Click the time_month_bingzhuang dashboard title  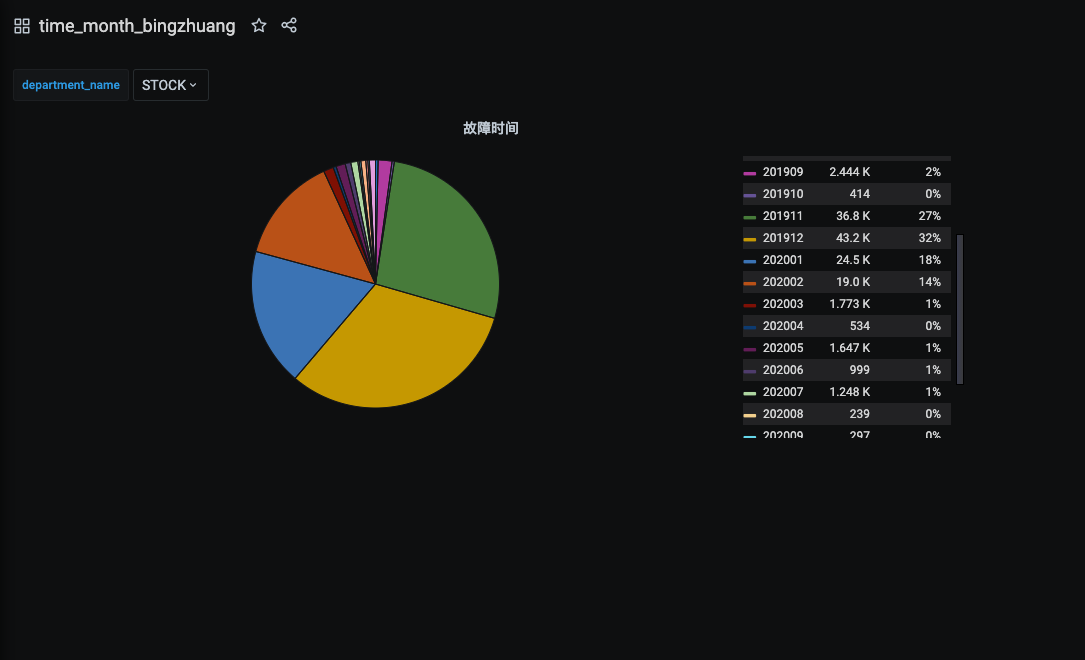coord(137,26)
